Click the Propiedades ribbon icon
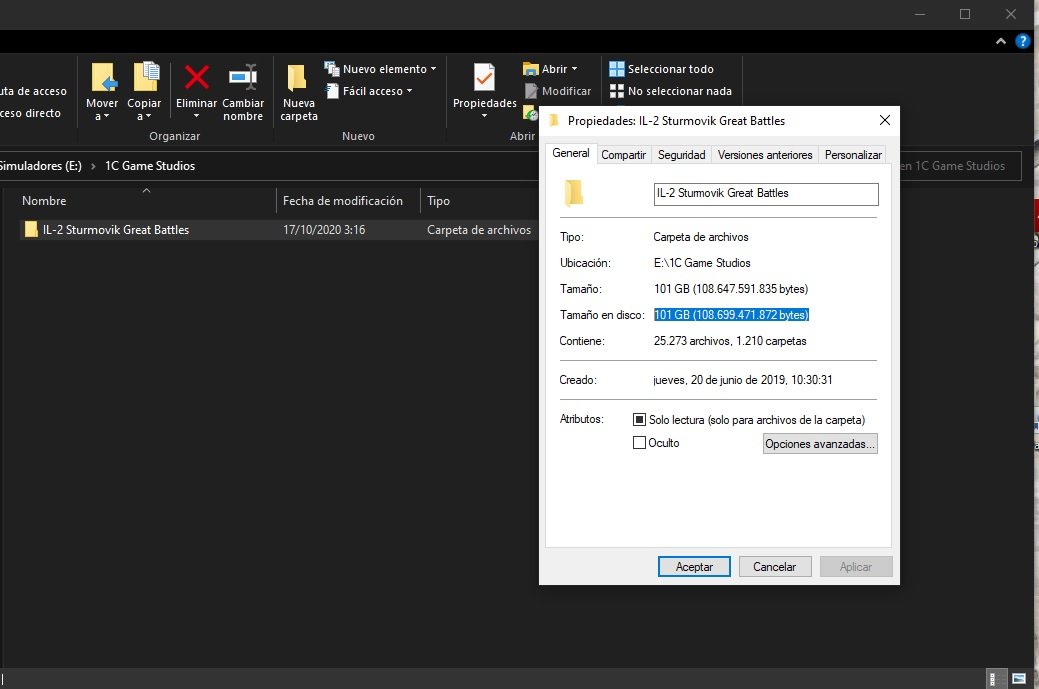This screenshot has width=1039, height=689. tap(484, 78)
